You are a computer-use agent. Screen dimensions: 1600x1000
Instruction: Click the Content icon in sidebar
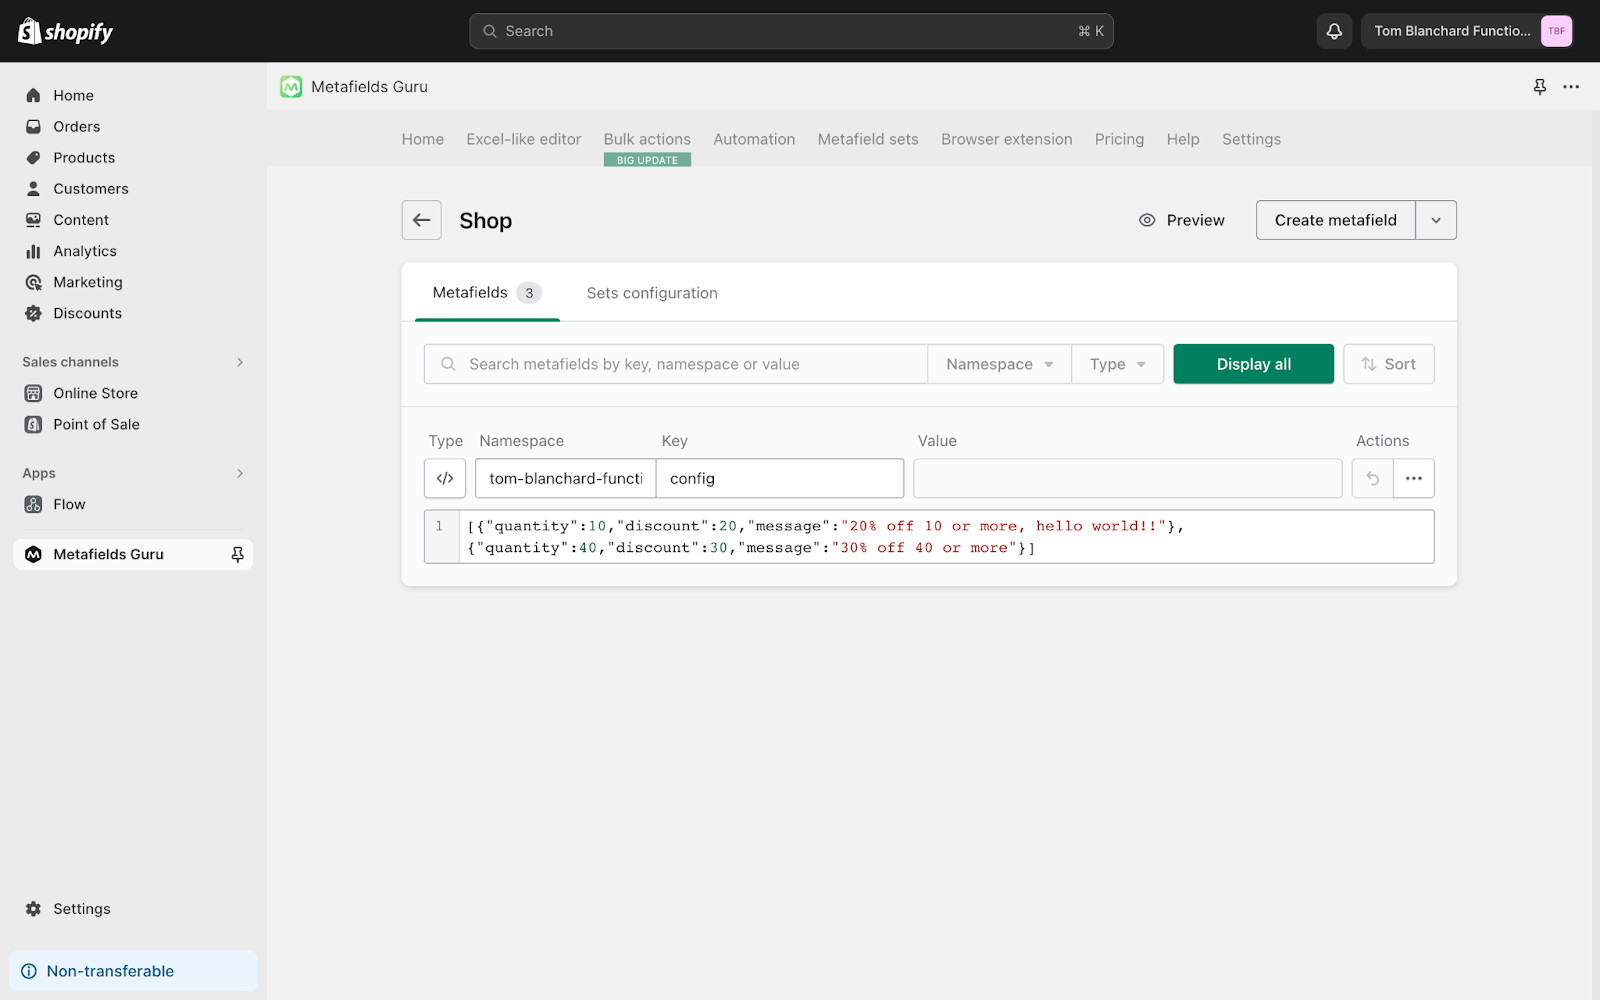33,219
